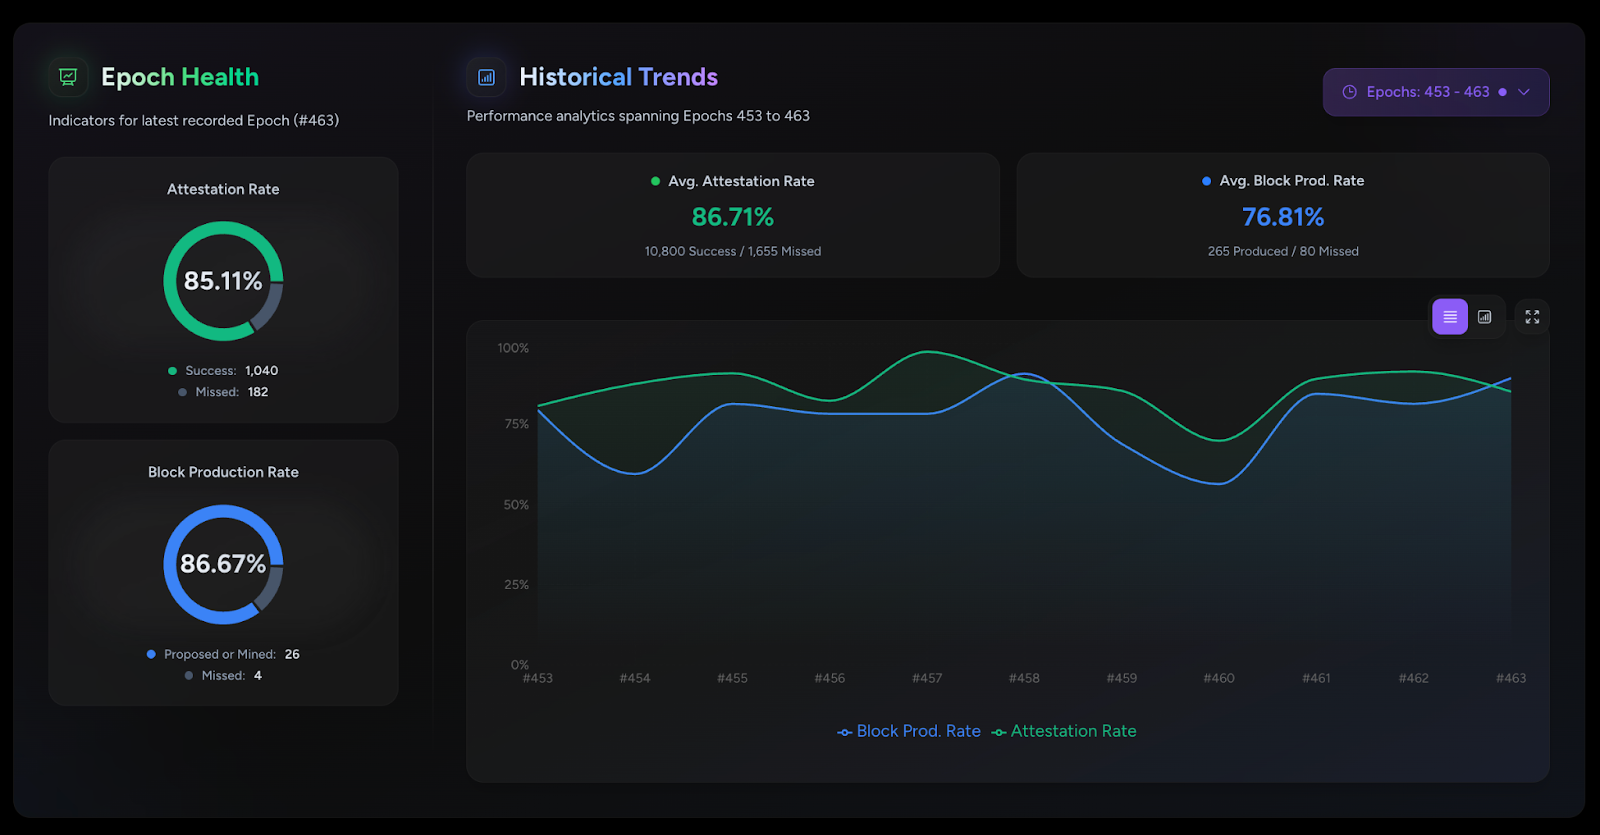Viewport: 1600px width, 835px height.
Task: Toggle the Block Prod. Rate legend series
Action: point(909,731)
